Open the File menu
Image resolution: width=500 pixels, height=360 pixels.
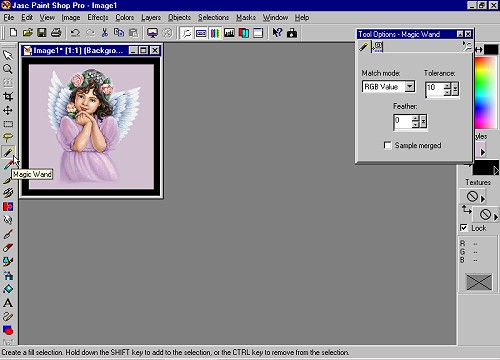coord(9,17)
